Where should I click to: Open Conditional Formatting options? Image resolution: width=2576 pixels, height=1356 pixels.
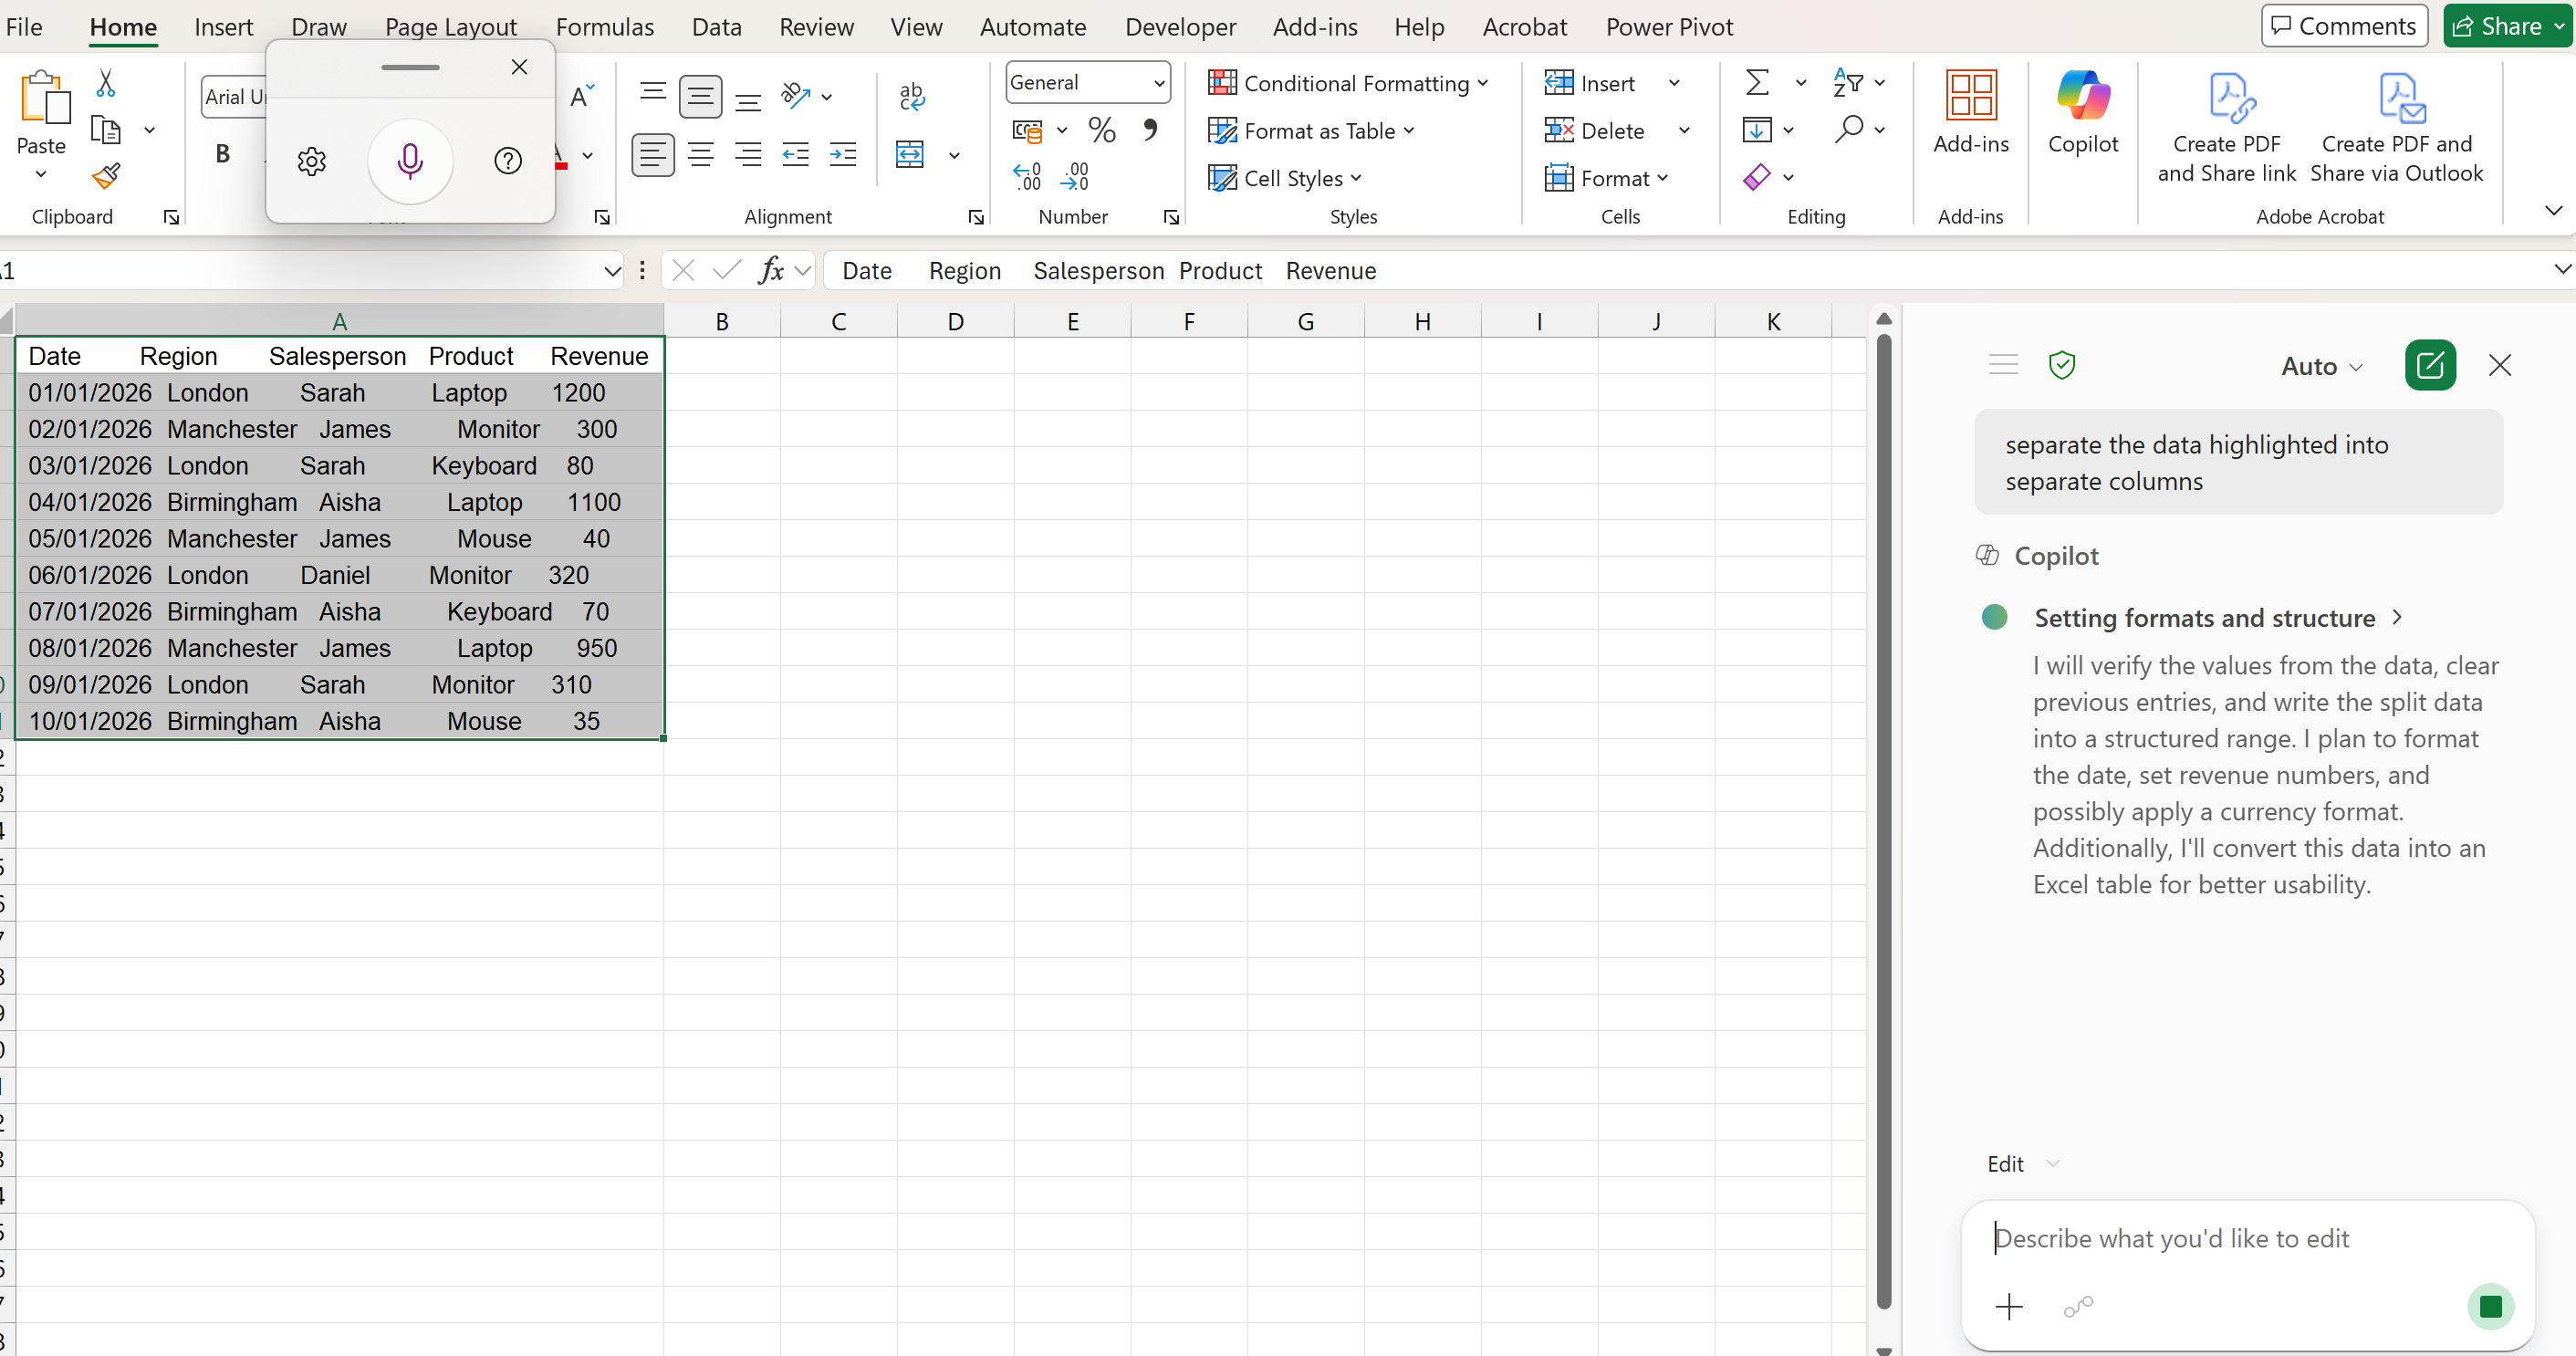(1349, 83)
